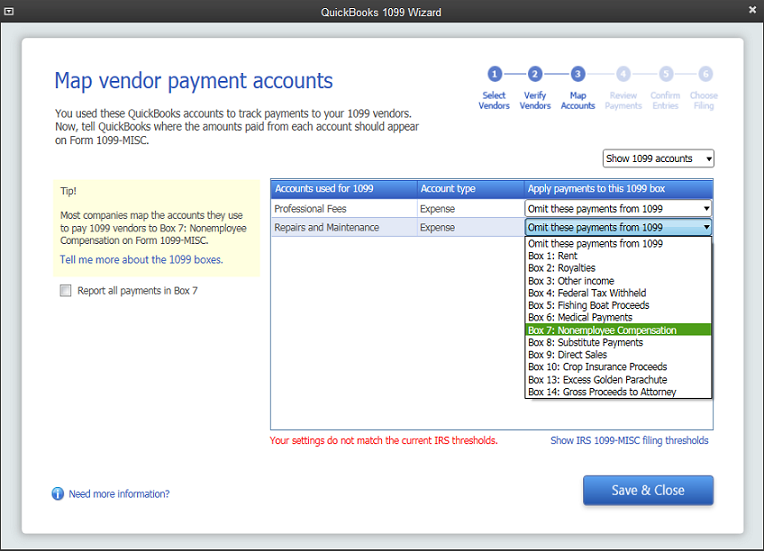Image resolution: width=764 pixels, height=551 pixels.
Task: Click step 3 Map Accounts circle
Action: tap(577, 74)
